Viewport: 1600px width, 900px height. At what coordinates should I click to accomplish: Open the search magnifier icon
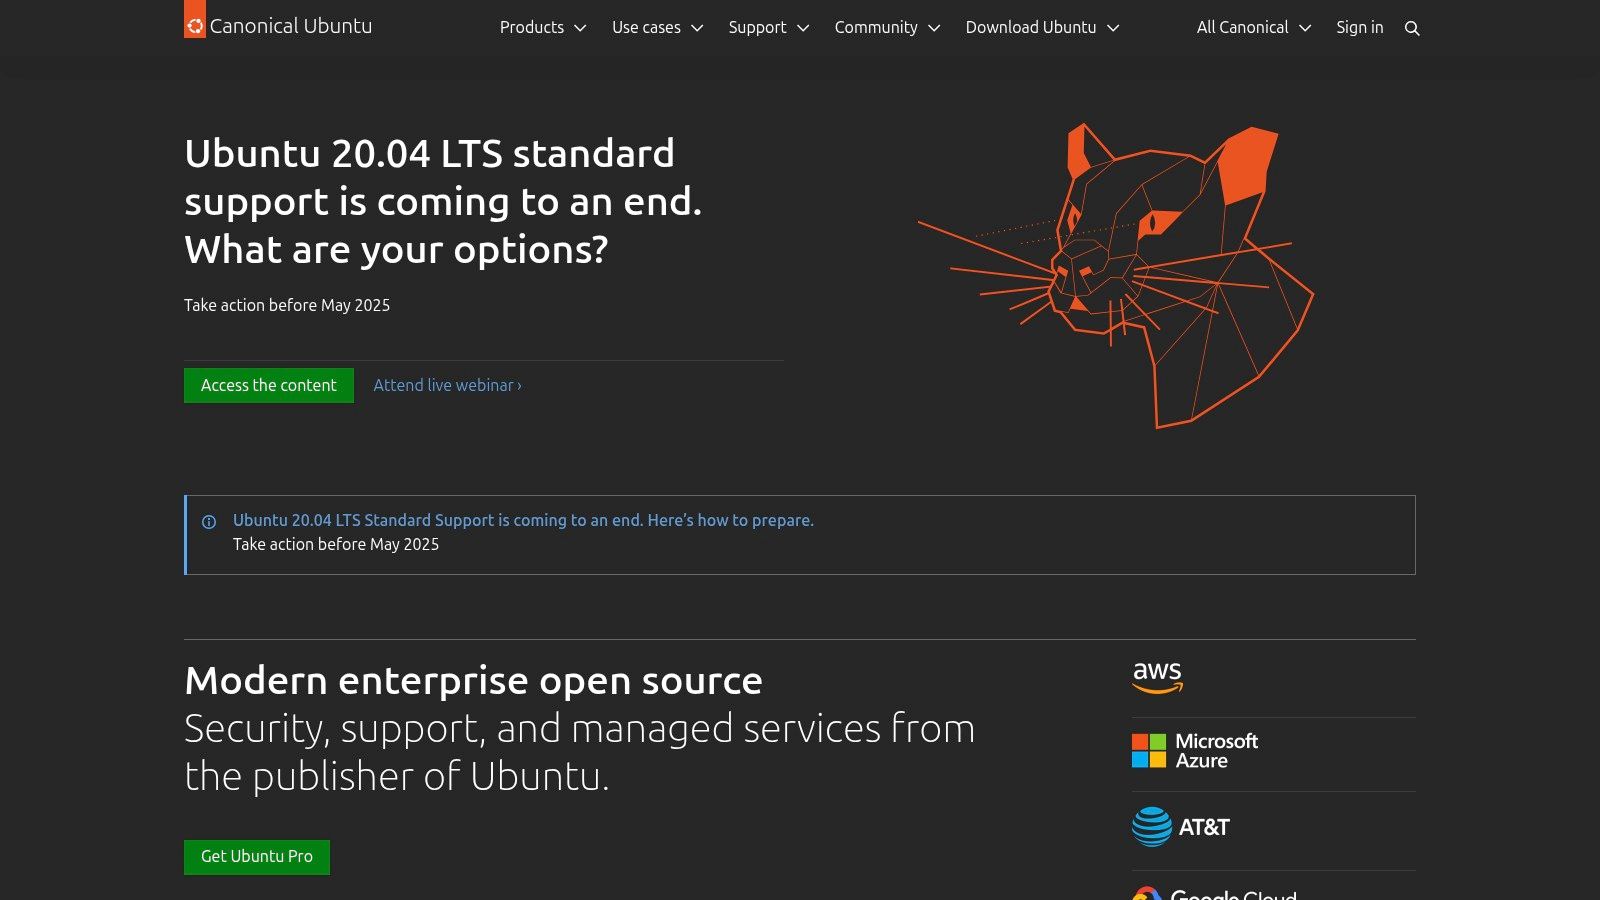(x=1412, y=28)
